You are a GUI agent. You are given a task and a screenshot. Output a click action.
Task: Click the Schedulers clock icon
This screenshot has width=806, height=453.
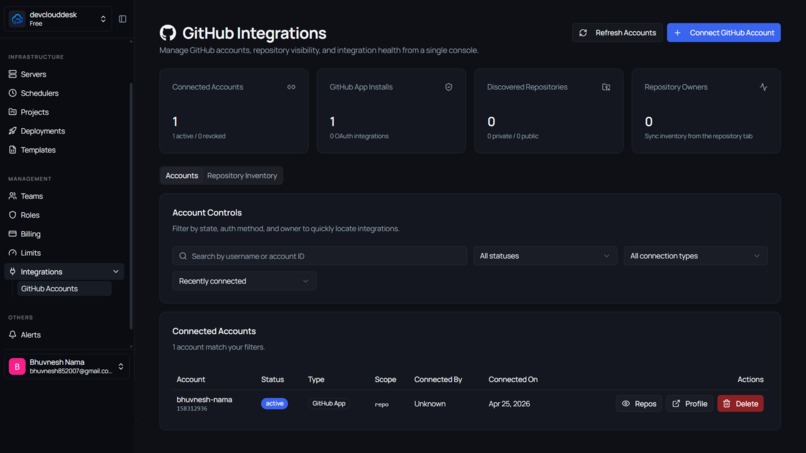pyautogui.click(x=12, y=93)
